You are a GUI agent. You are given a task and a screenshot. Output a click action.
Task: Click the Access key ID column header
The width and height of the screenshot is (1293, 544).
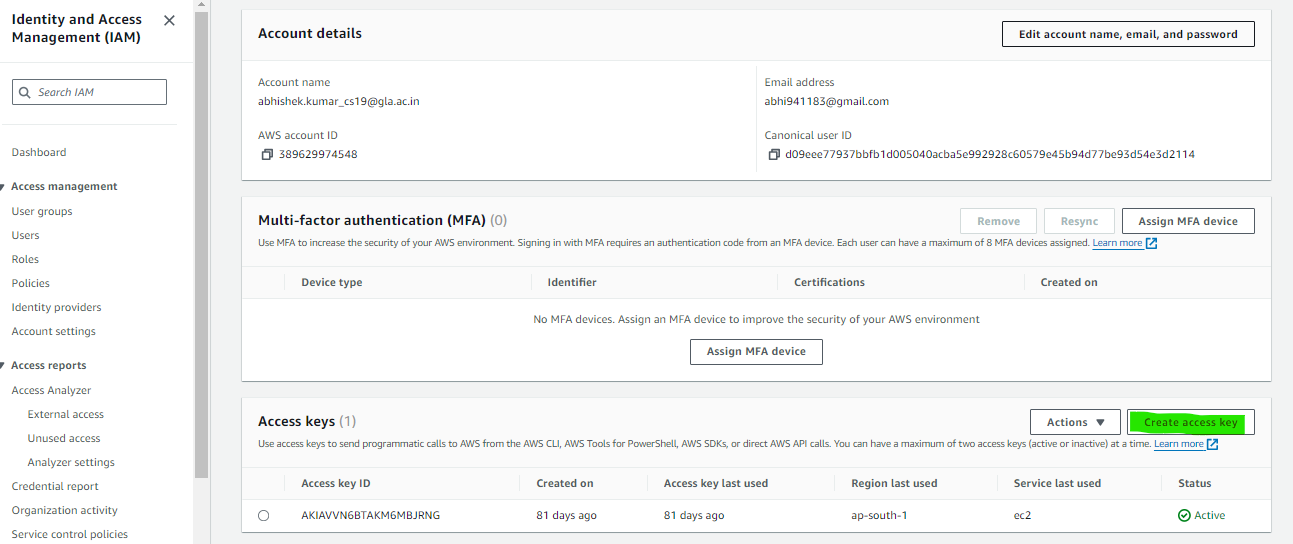(x=336, y=484)
